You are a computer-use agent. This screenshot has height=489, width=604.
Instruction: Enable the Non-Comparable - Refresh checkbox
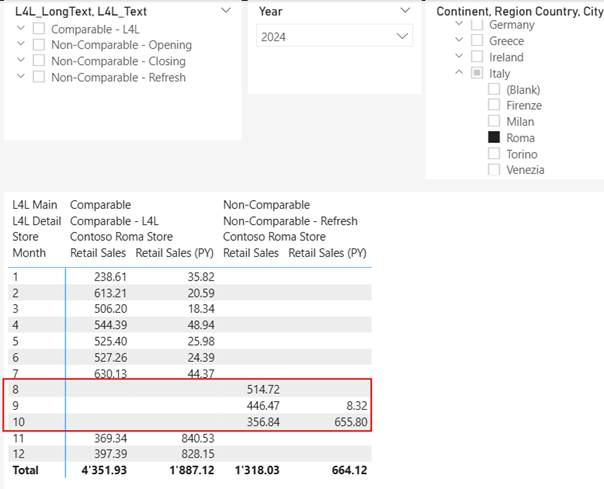pyautogui.click(x=39, y=77)
